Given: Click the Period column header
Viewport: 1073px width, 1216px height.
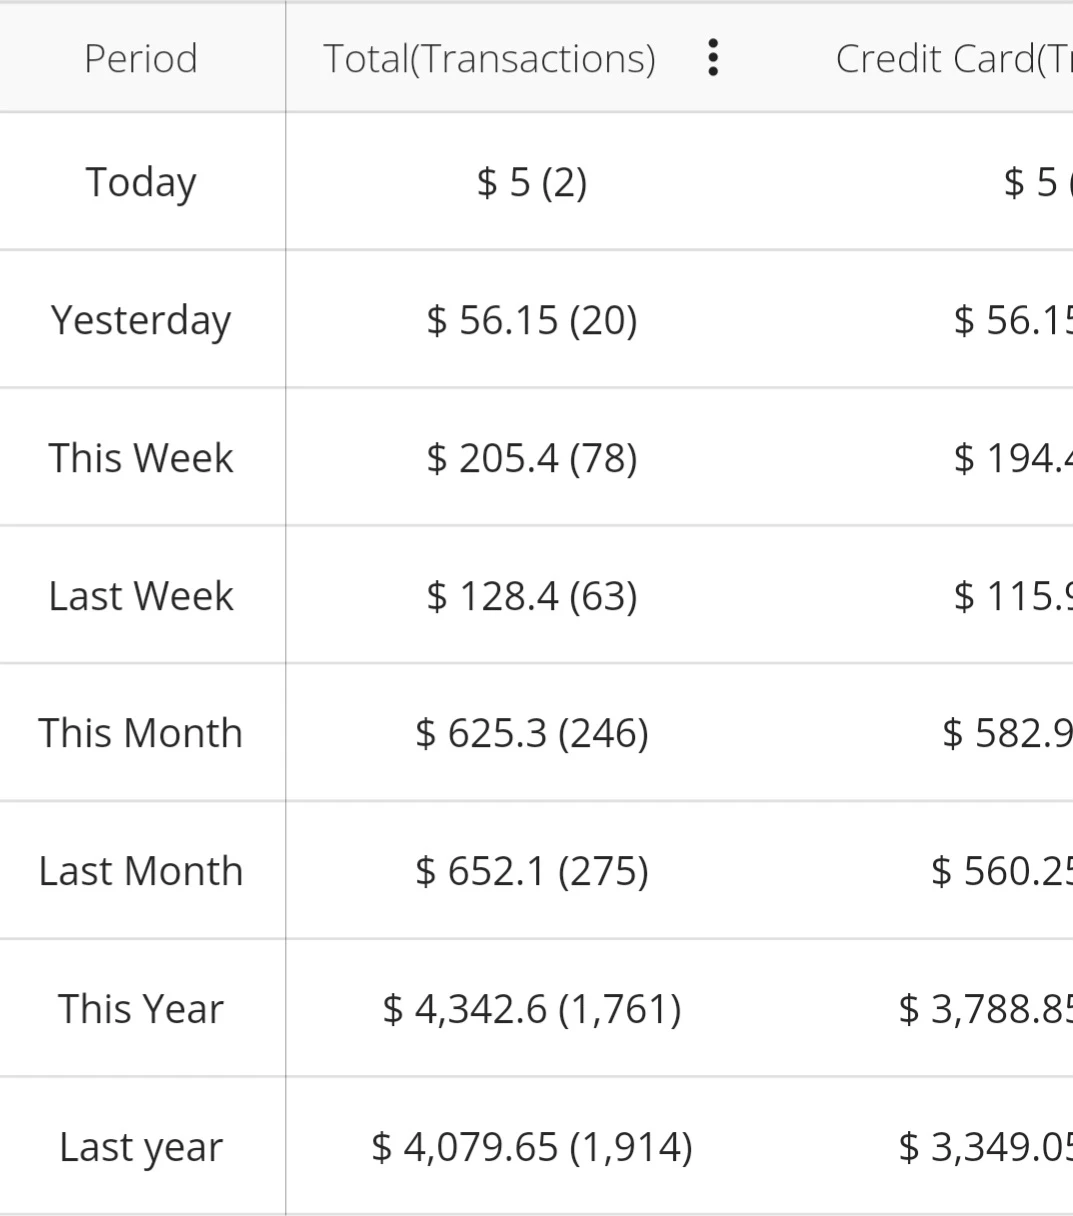Looking at the screenshot, I should [141, 58].
